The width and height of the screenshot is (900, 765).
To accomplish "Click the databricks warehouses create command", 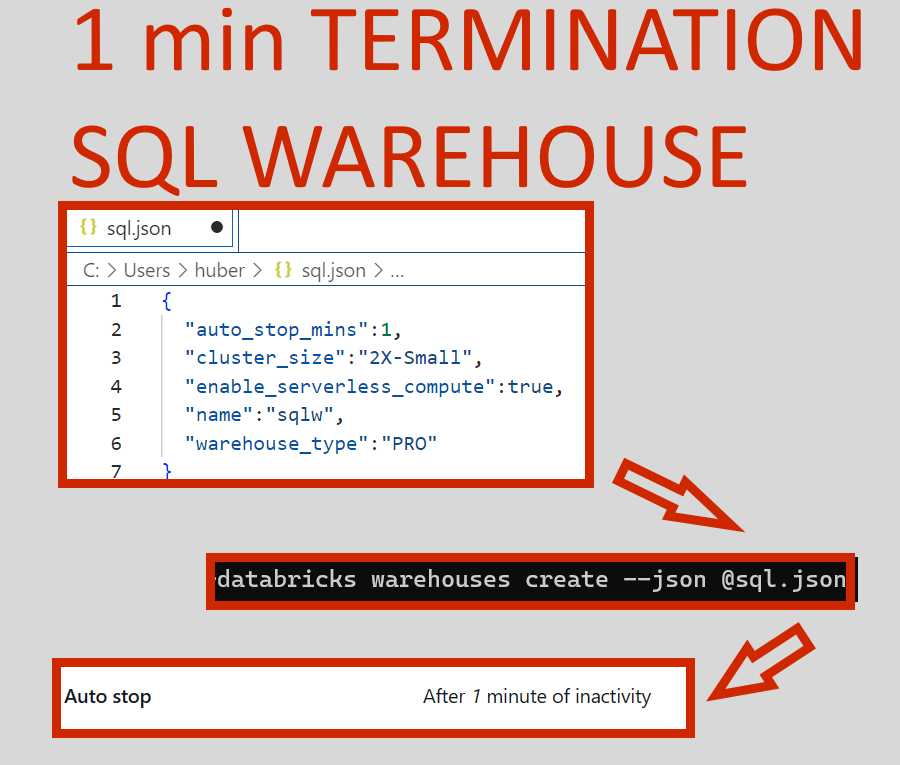I will click(531, 579).
